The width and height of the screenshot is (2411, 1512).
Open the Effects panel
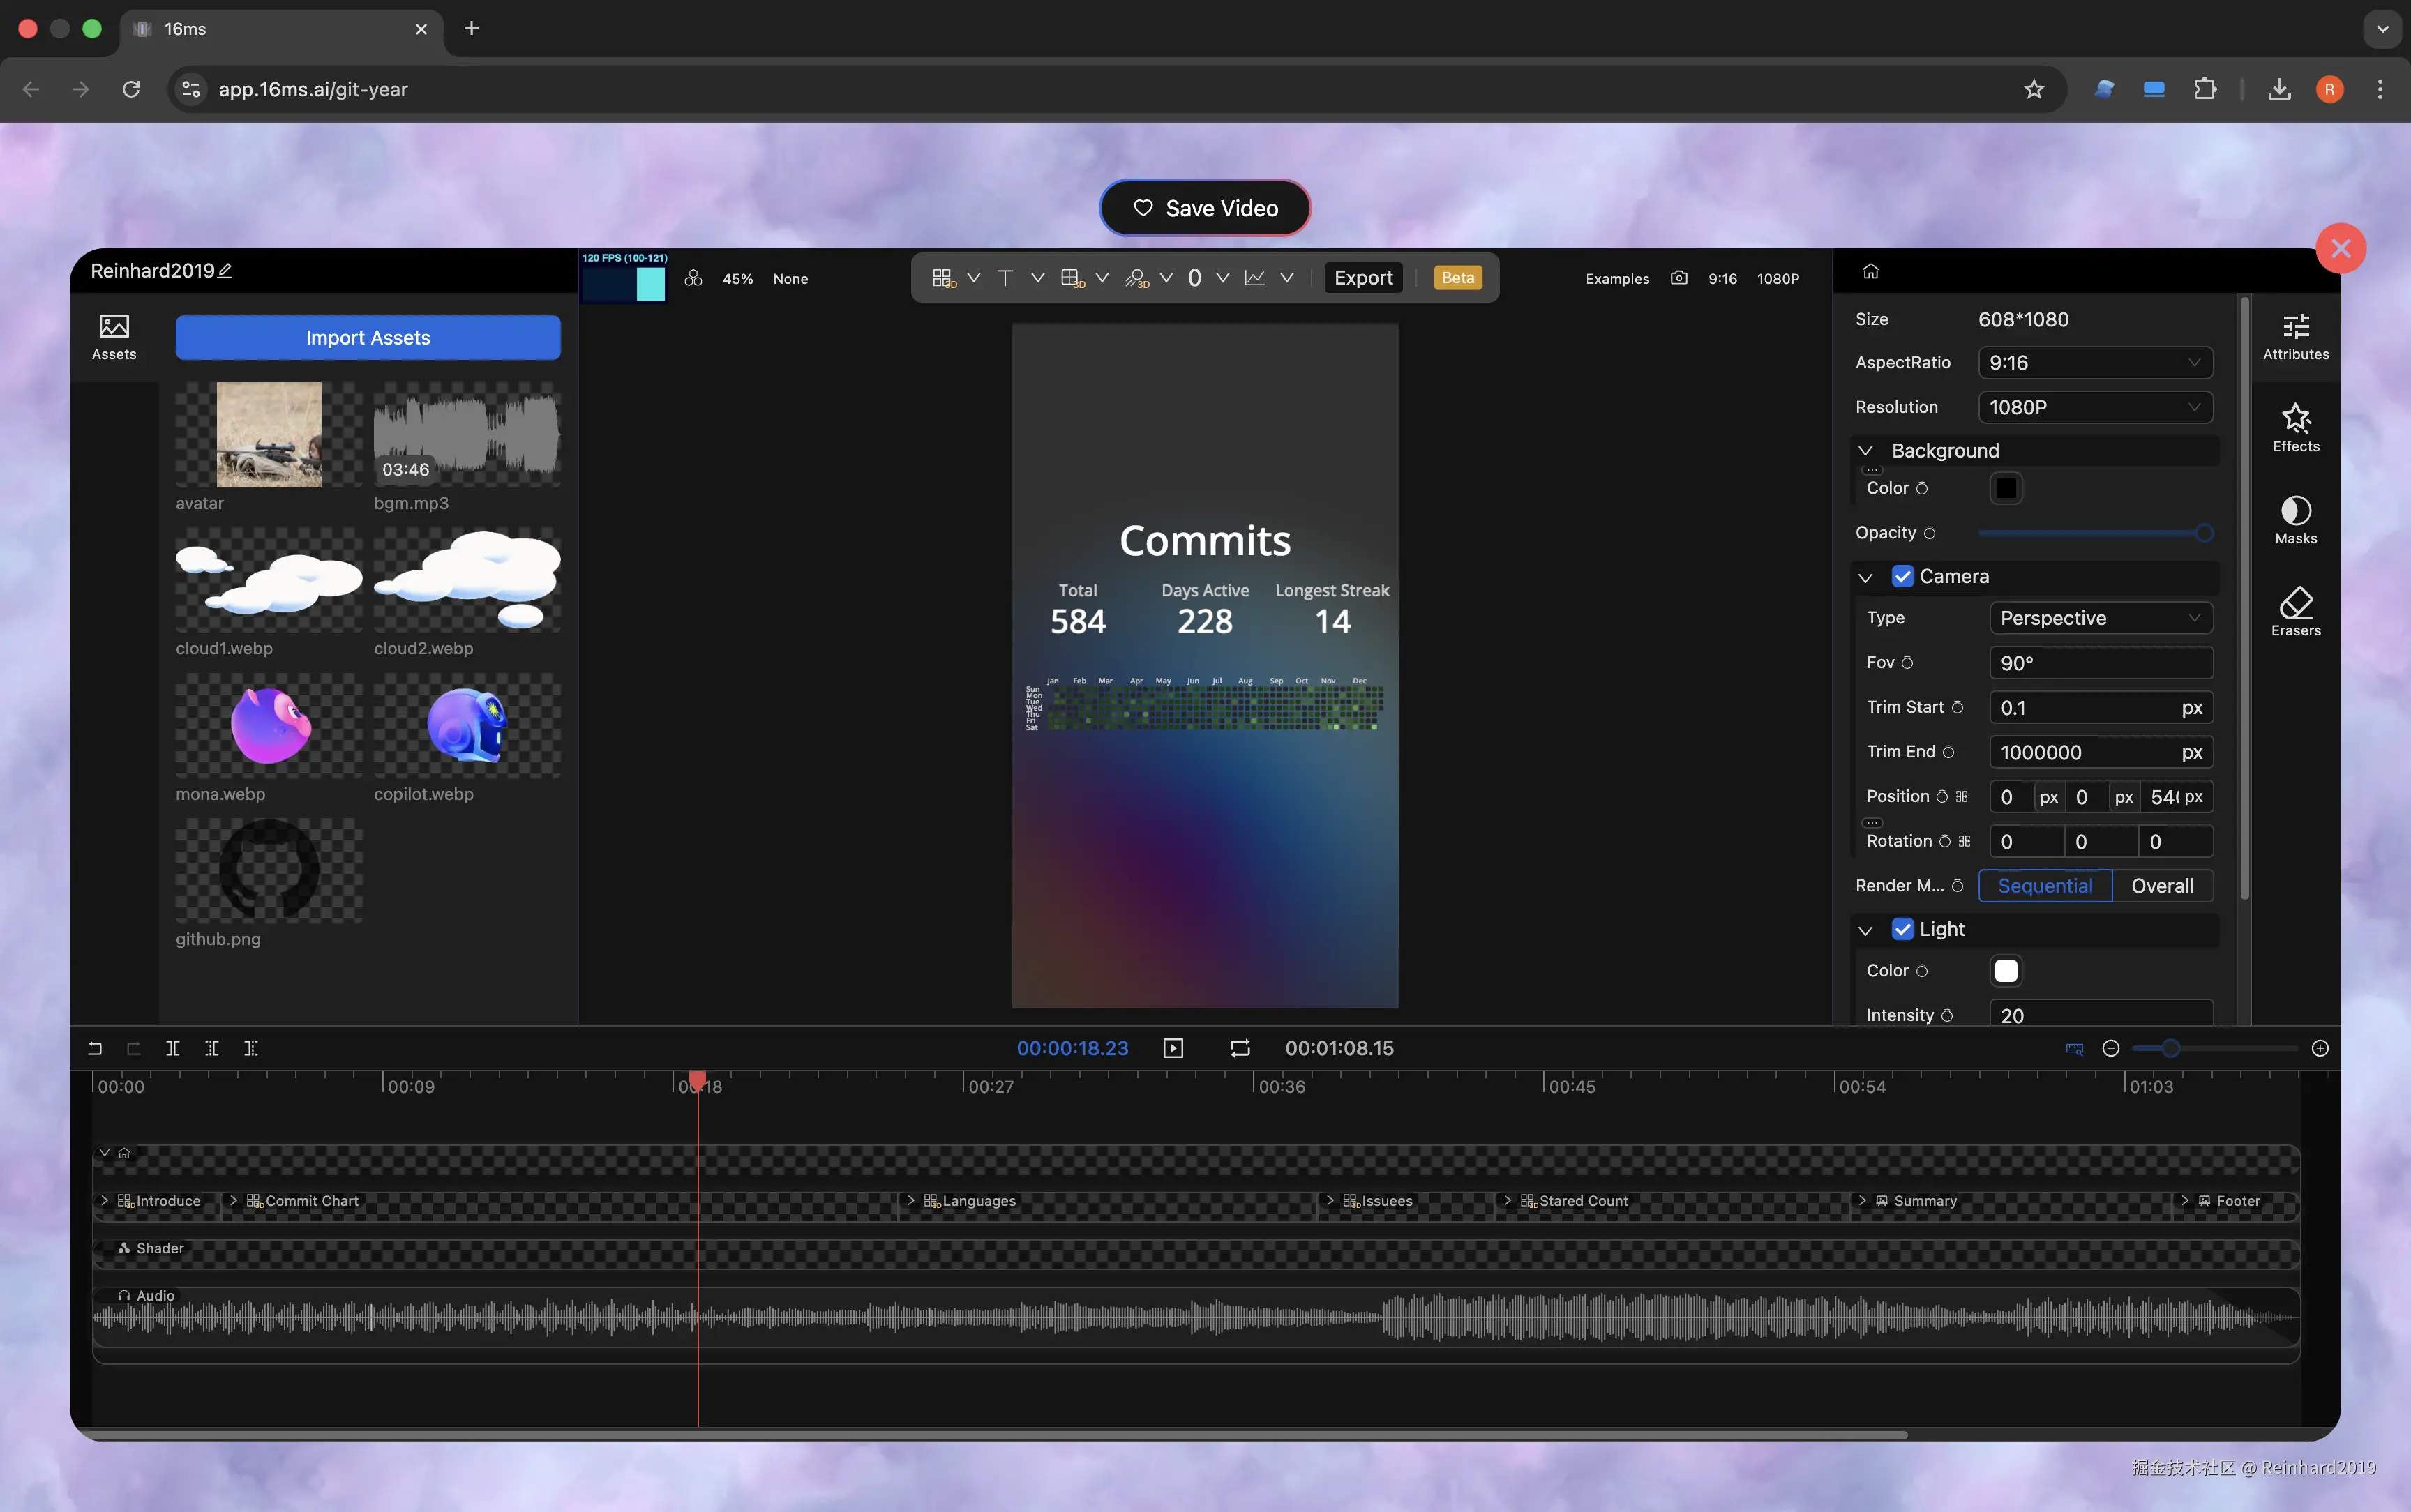pos(2295,427)
